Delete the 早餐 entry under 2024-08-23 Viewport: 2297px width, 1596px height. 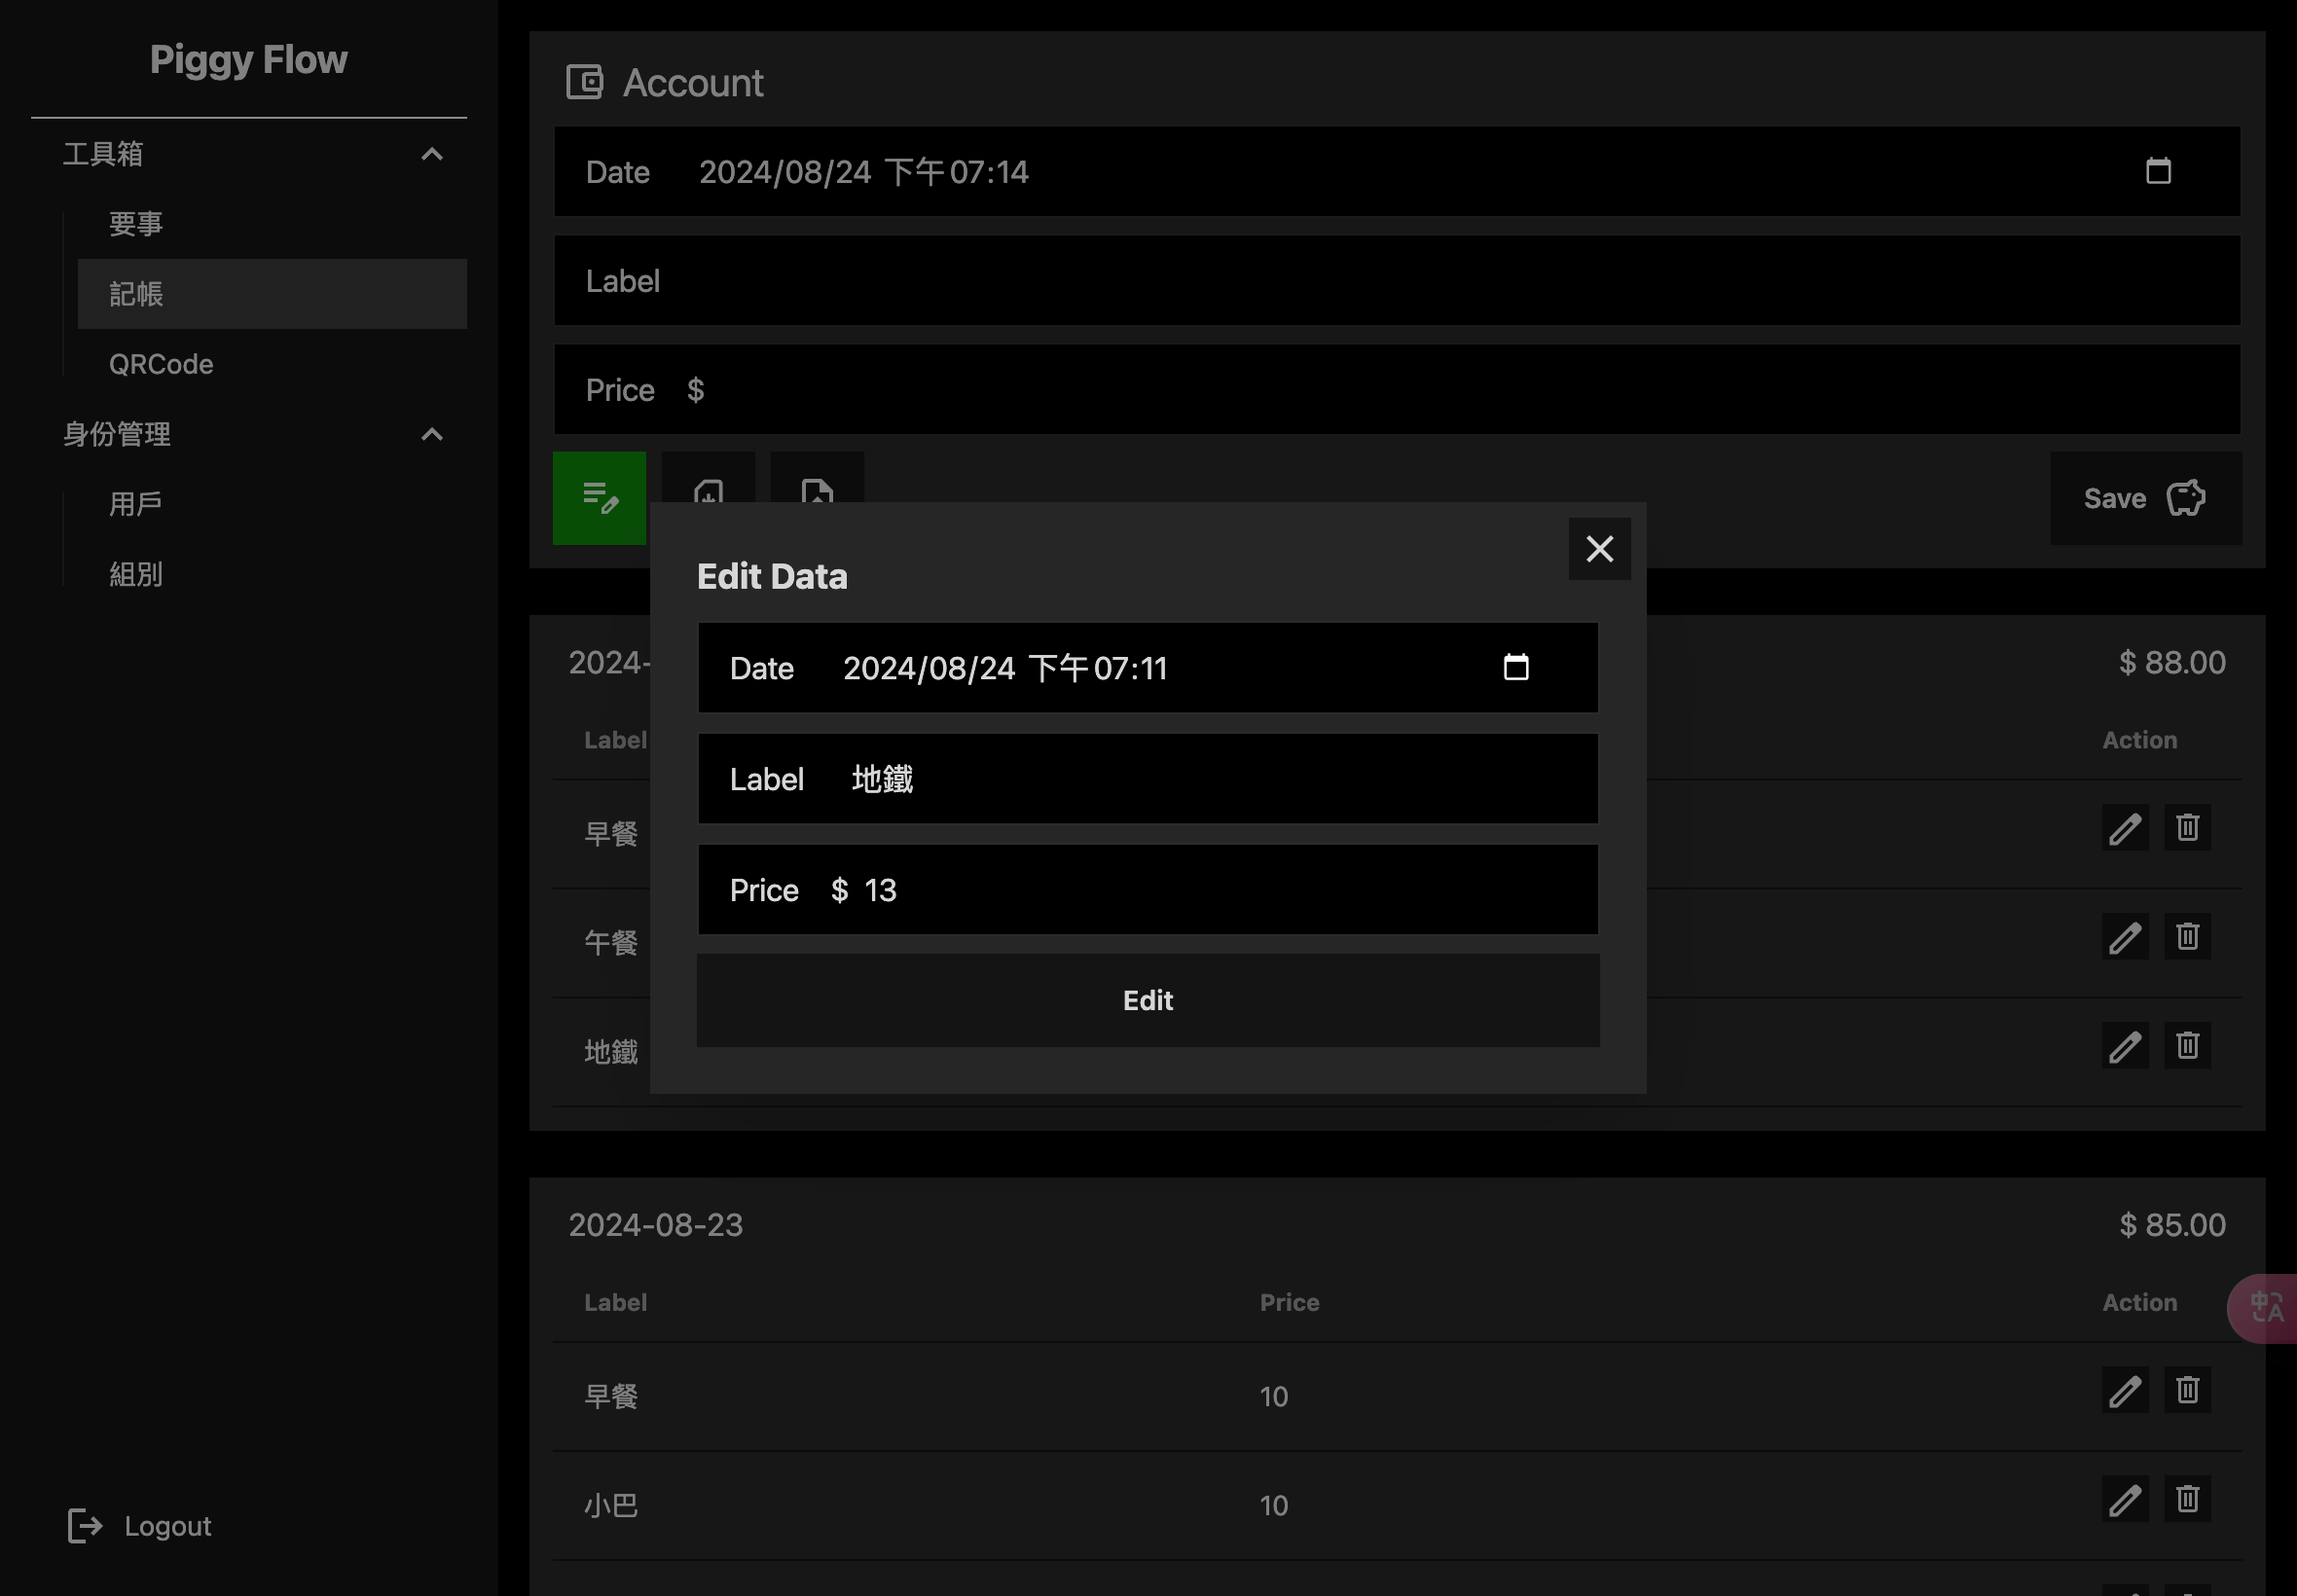point(2187,1390)
